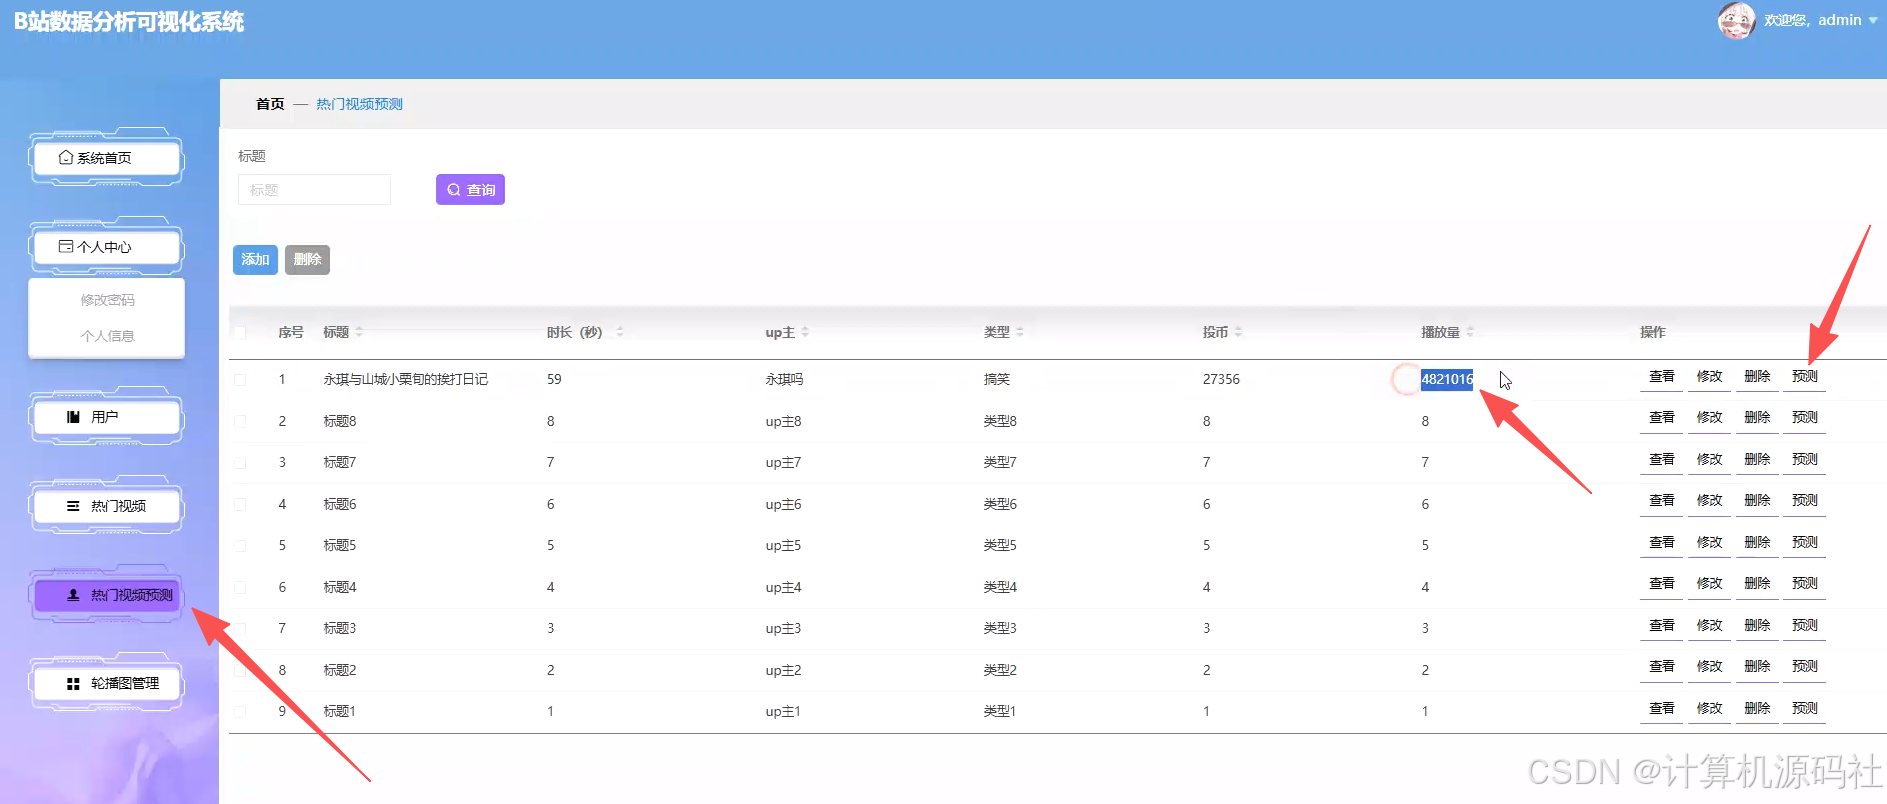Click 热门视频预测 breadcrumb link
1887x804 pixels.
pos(359,104)
